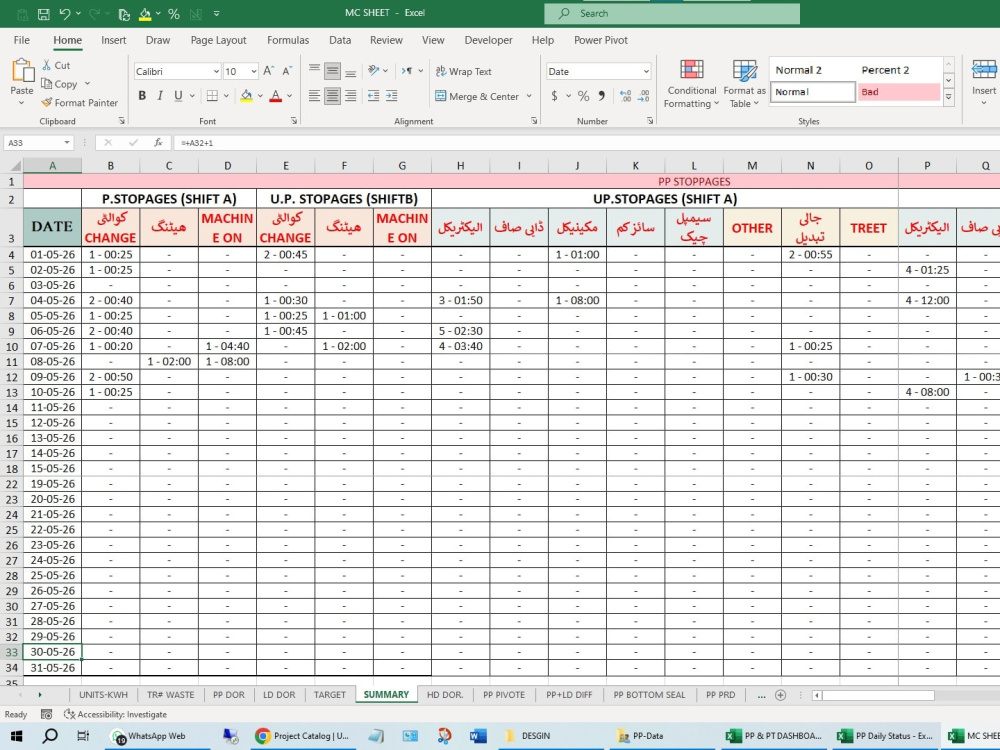Apply the Percent 2 cell style
This screenshot has height=750, width=1000.
click(898, 70)
